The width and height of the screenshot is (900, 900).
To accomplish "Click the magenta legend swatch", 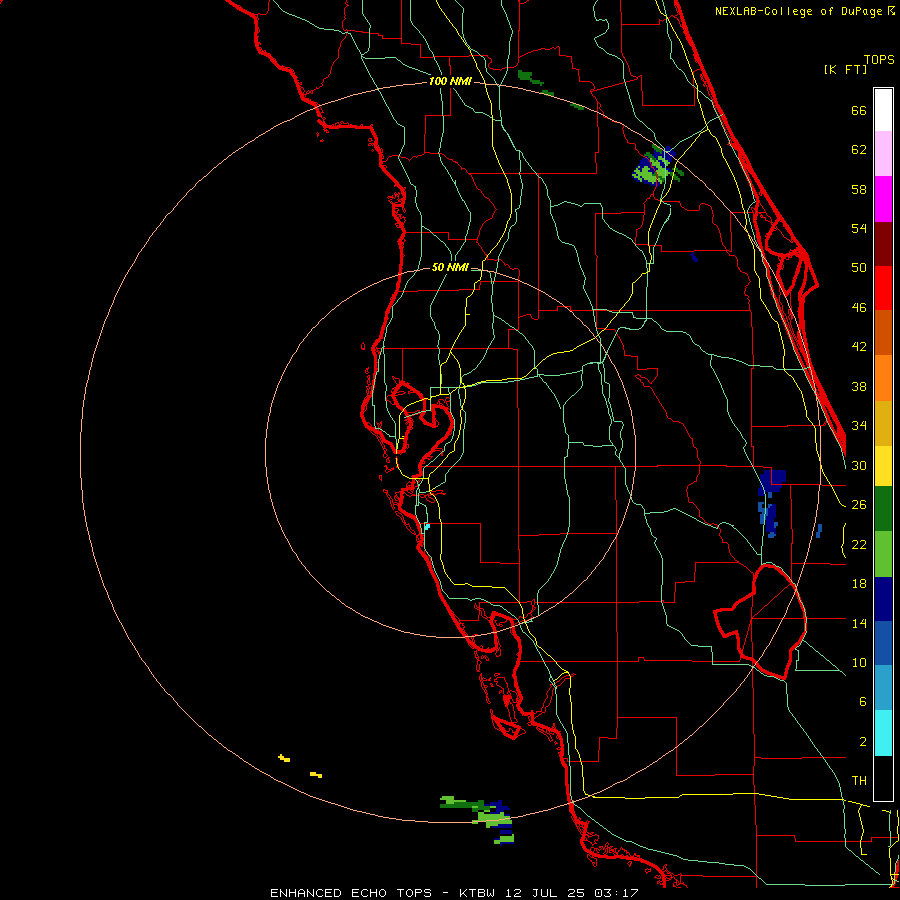I will tap(883, 199).
